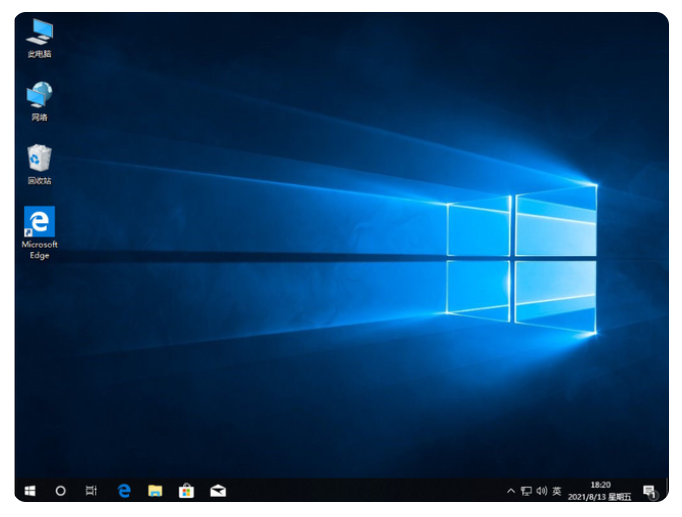The image size is (682, 517).
Task: Open Microsoft Store from the taskbar
Action: [x=186, y=491]
